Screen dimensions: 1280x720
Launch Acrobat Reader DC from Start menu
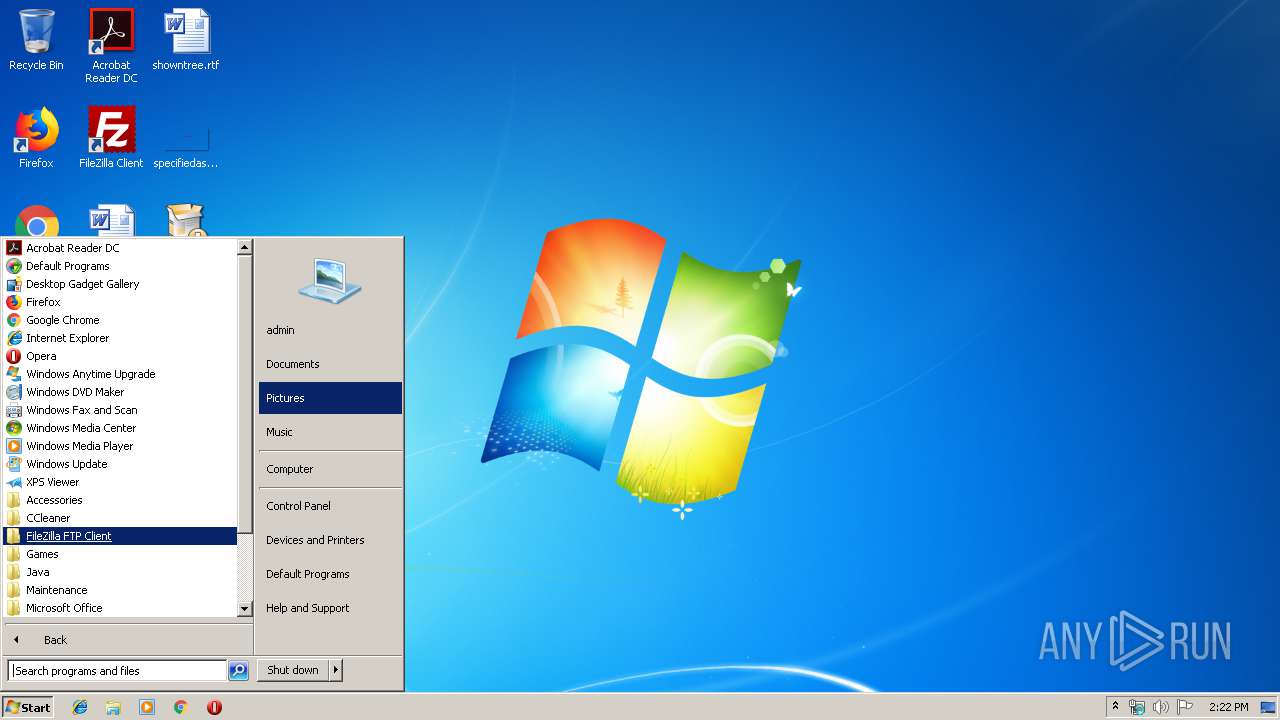pyautogui.click(x=120, y=248)
